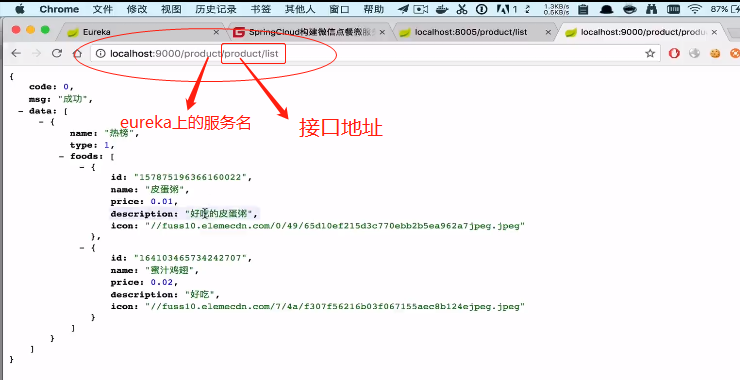Open the 视图 menu
The height and width of the screenshot is (380, 740).
[x=171, y=8]
